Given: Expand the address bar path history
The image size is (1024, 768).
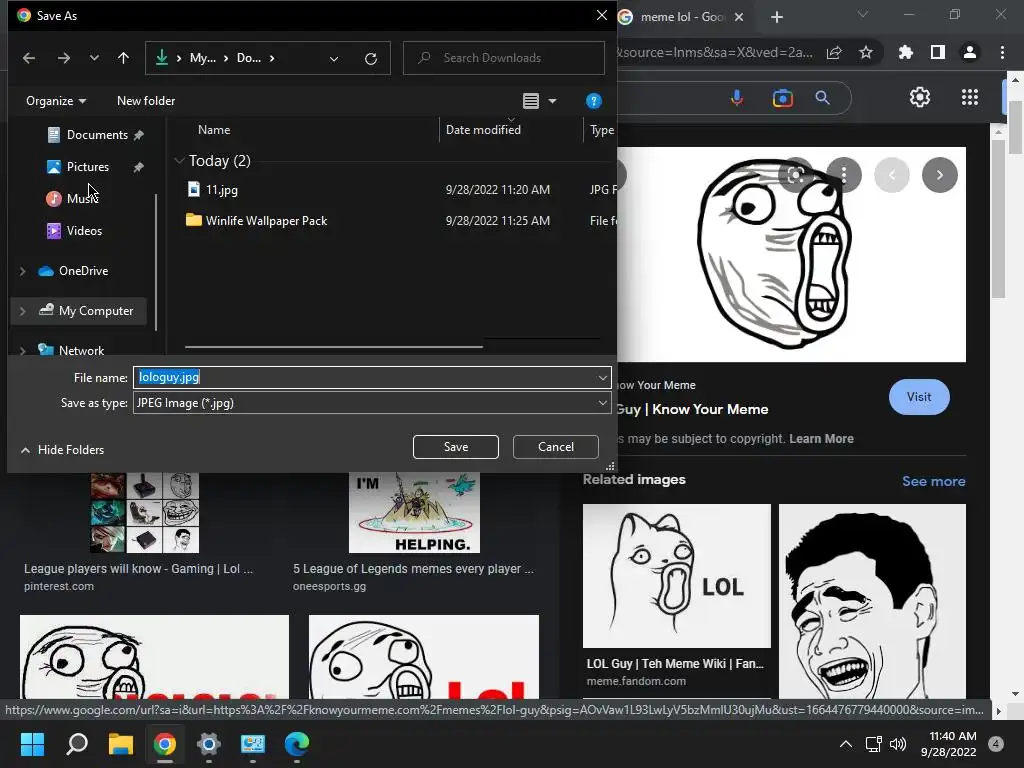Looking at the screenshot, I should (334, 59).
